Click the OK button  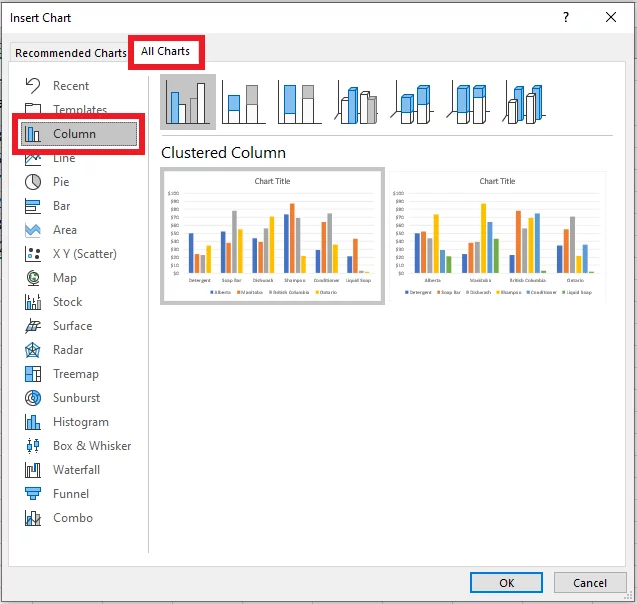(506, 583)
